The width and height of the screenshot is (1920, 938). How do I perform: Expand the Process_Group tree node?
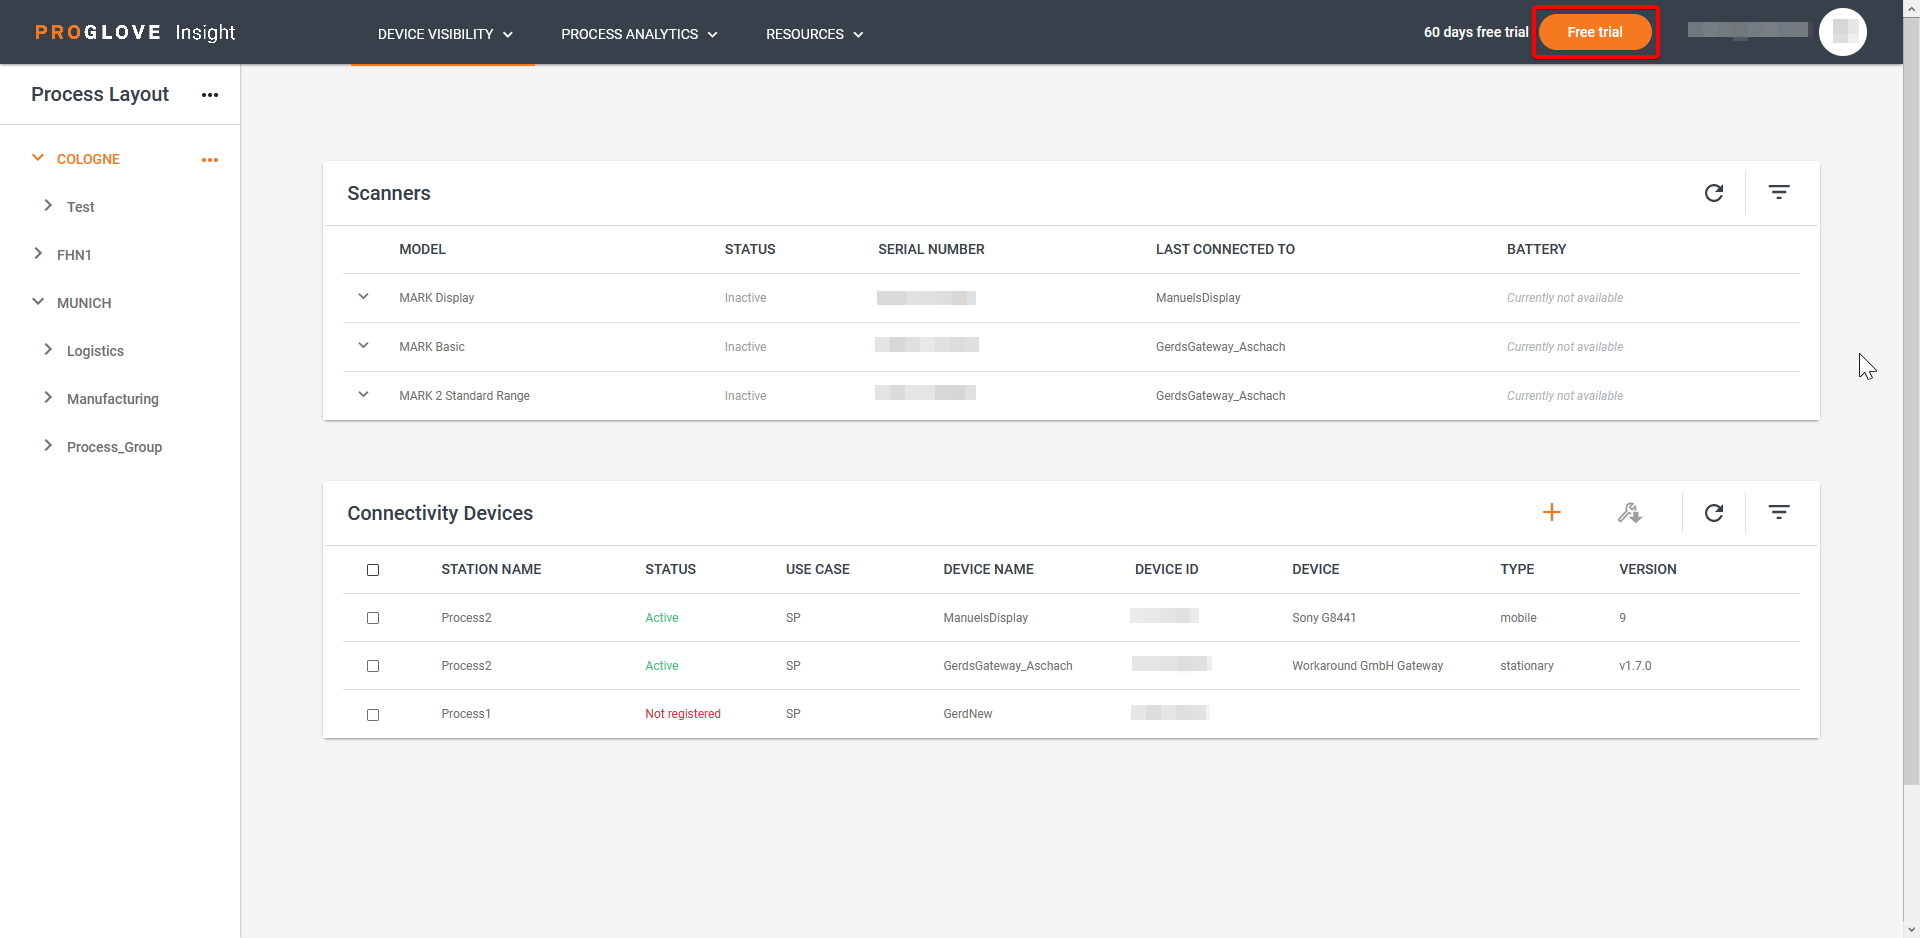(48, 446)
